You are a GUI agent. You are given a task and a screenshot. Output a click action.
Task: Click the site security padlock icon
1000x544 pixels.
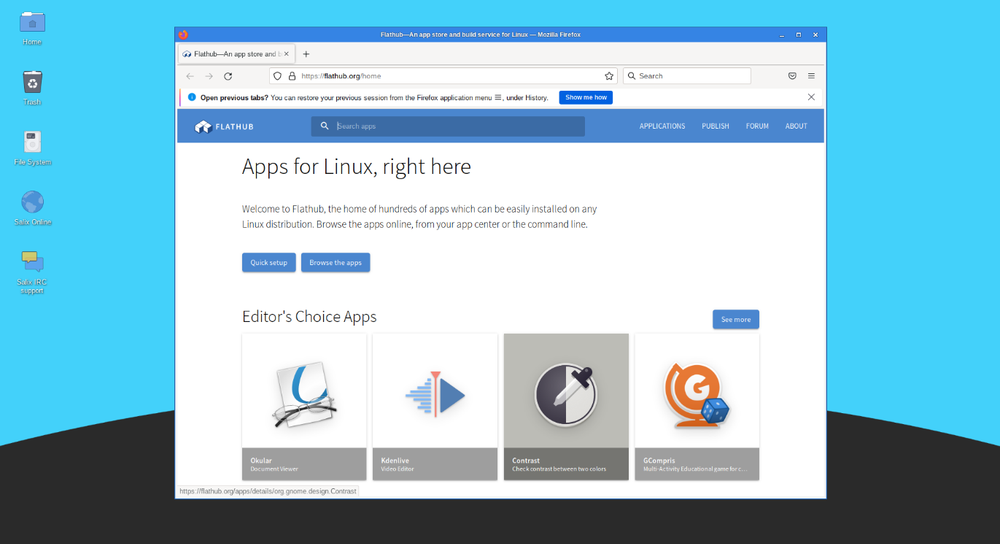coord(292,76)
